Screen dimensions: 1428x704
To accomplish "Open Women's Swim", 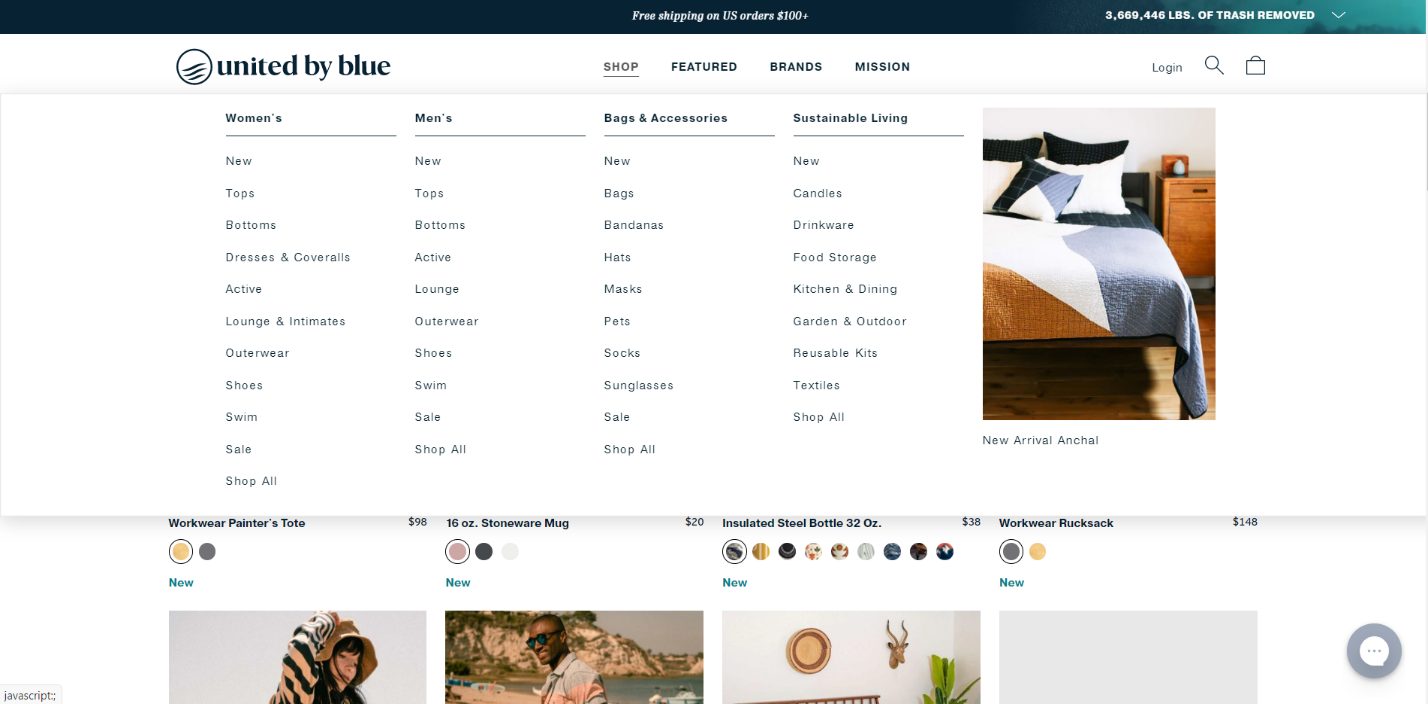I will tap(241, 417).
